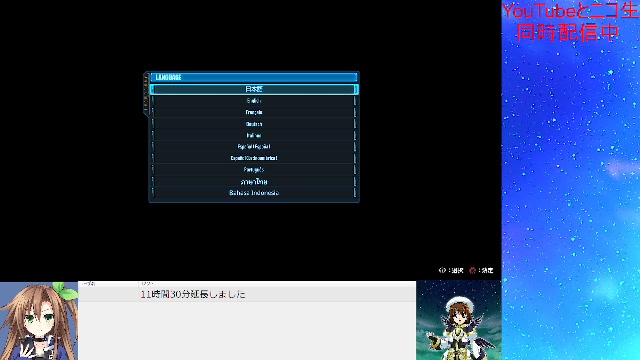The image size is (640, 360).
Task: Click the 決定 confirm label
Action: pos(488,270)
